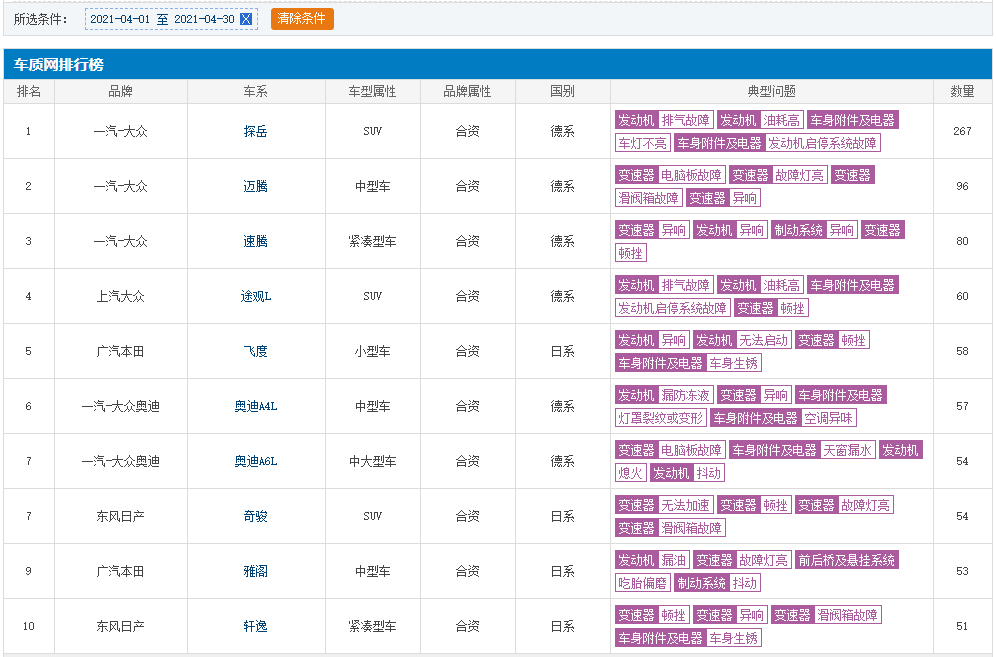Select 雅阁's 发动机 漏油 tag
996x657 pixels.
652,560
